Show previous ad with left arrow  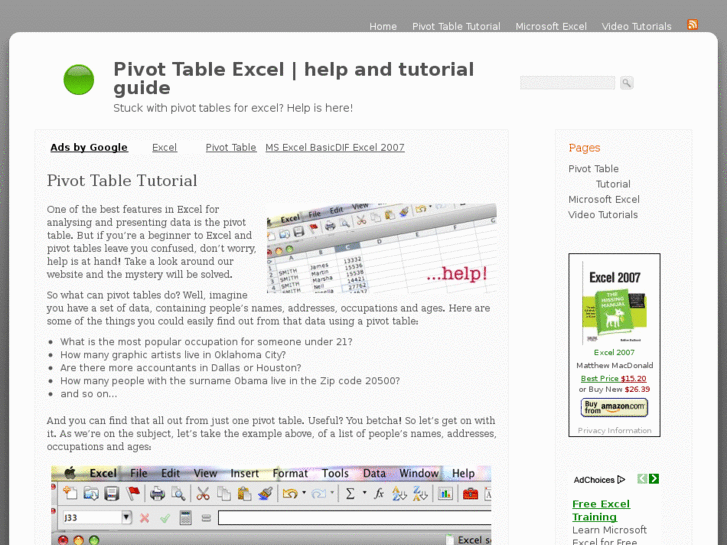(642, 479)
